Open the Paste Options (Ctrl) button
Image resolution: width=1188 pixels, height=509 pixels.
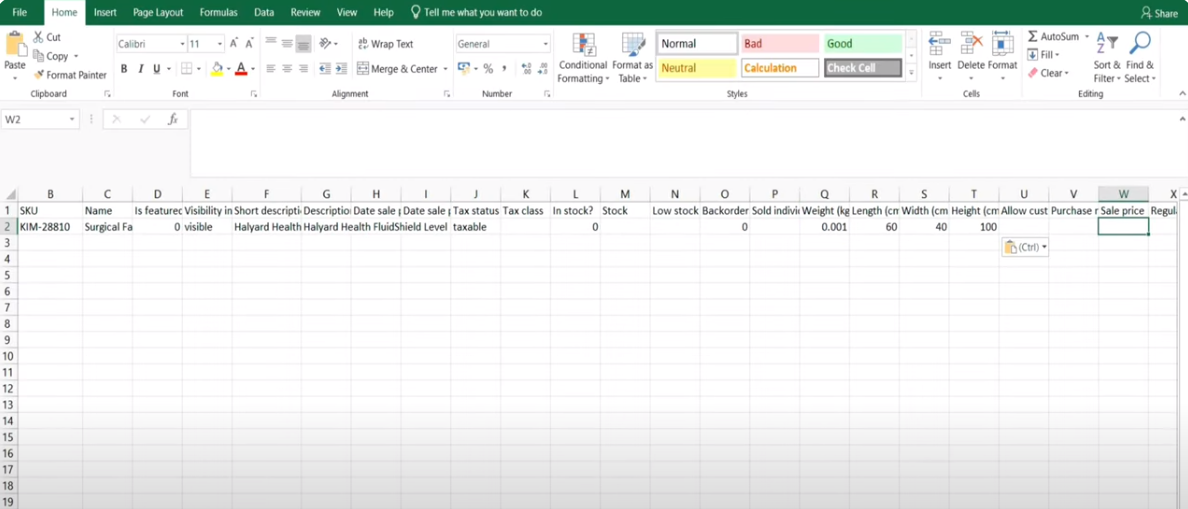1024,247
